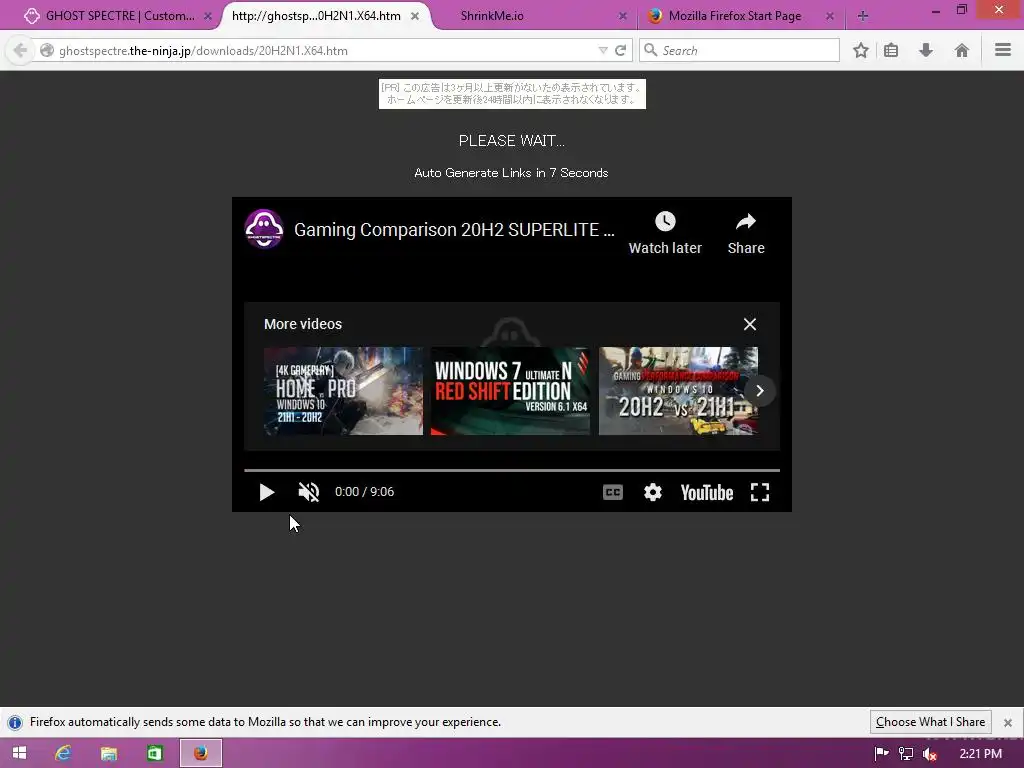Open File Explorer from the taskbar

coord(108,753)
